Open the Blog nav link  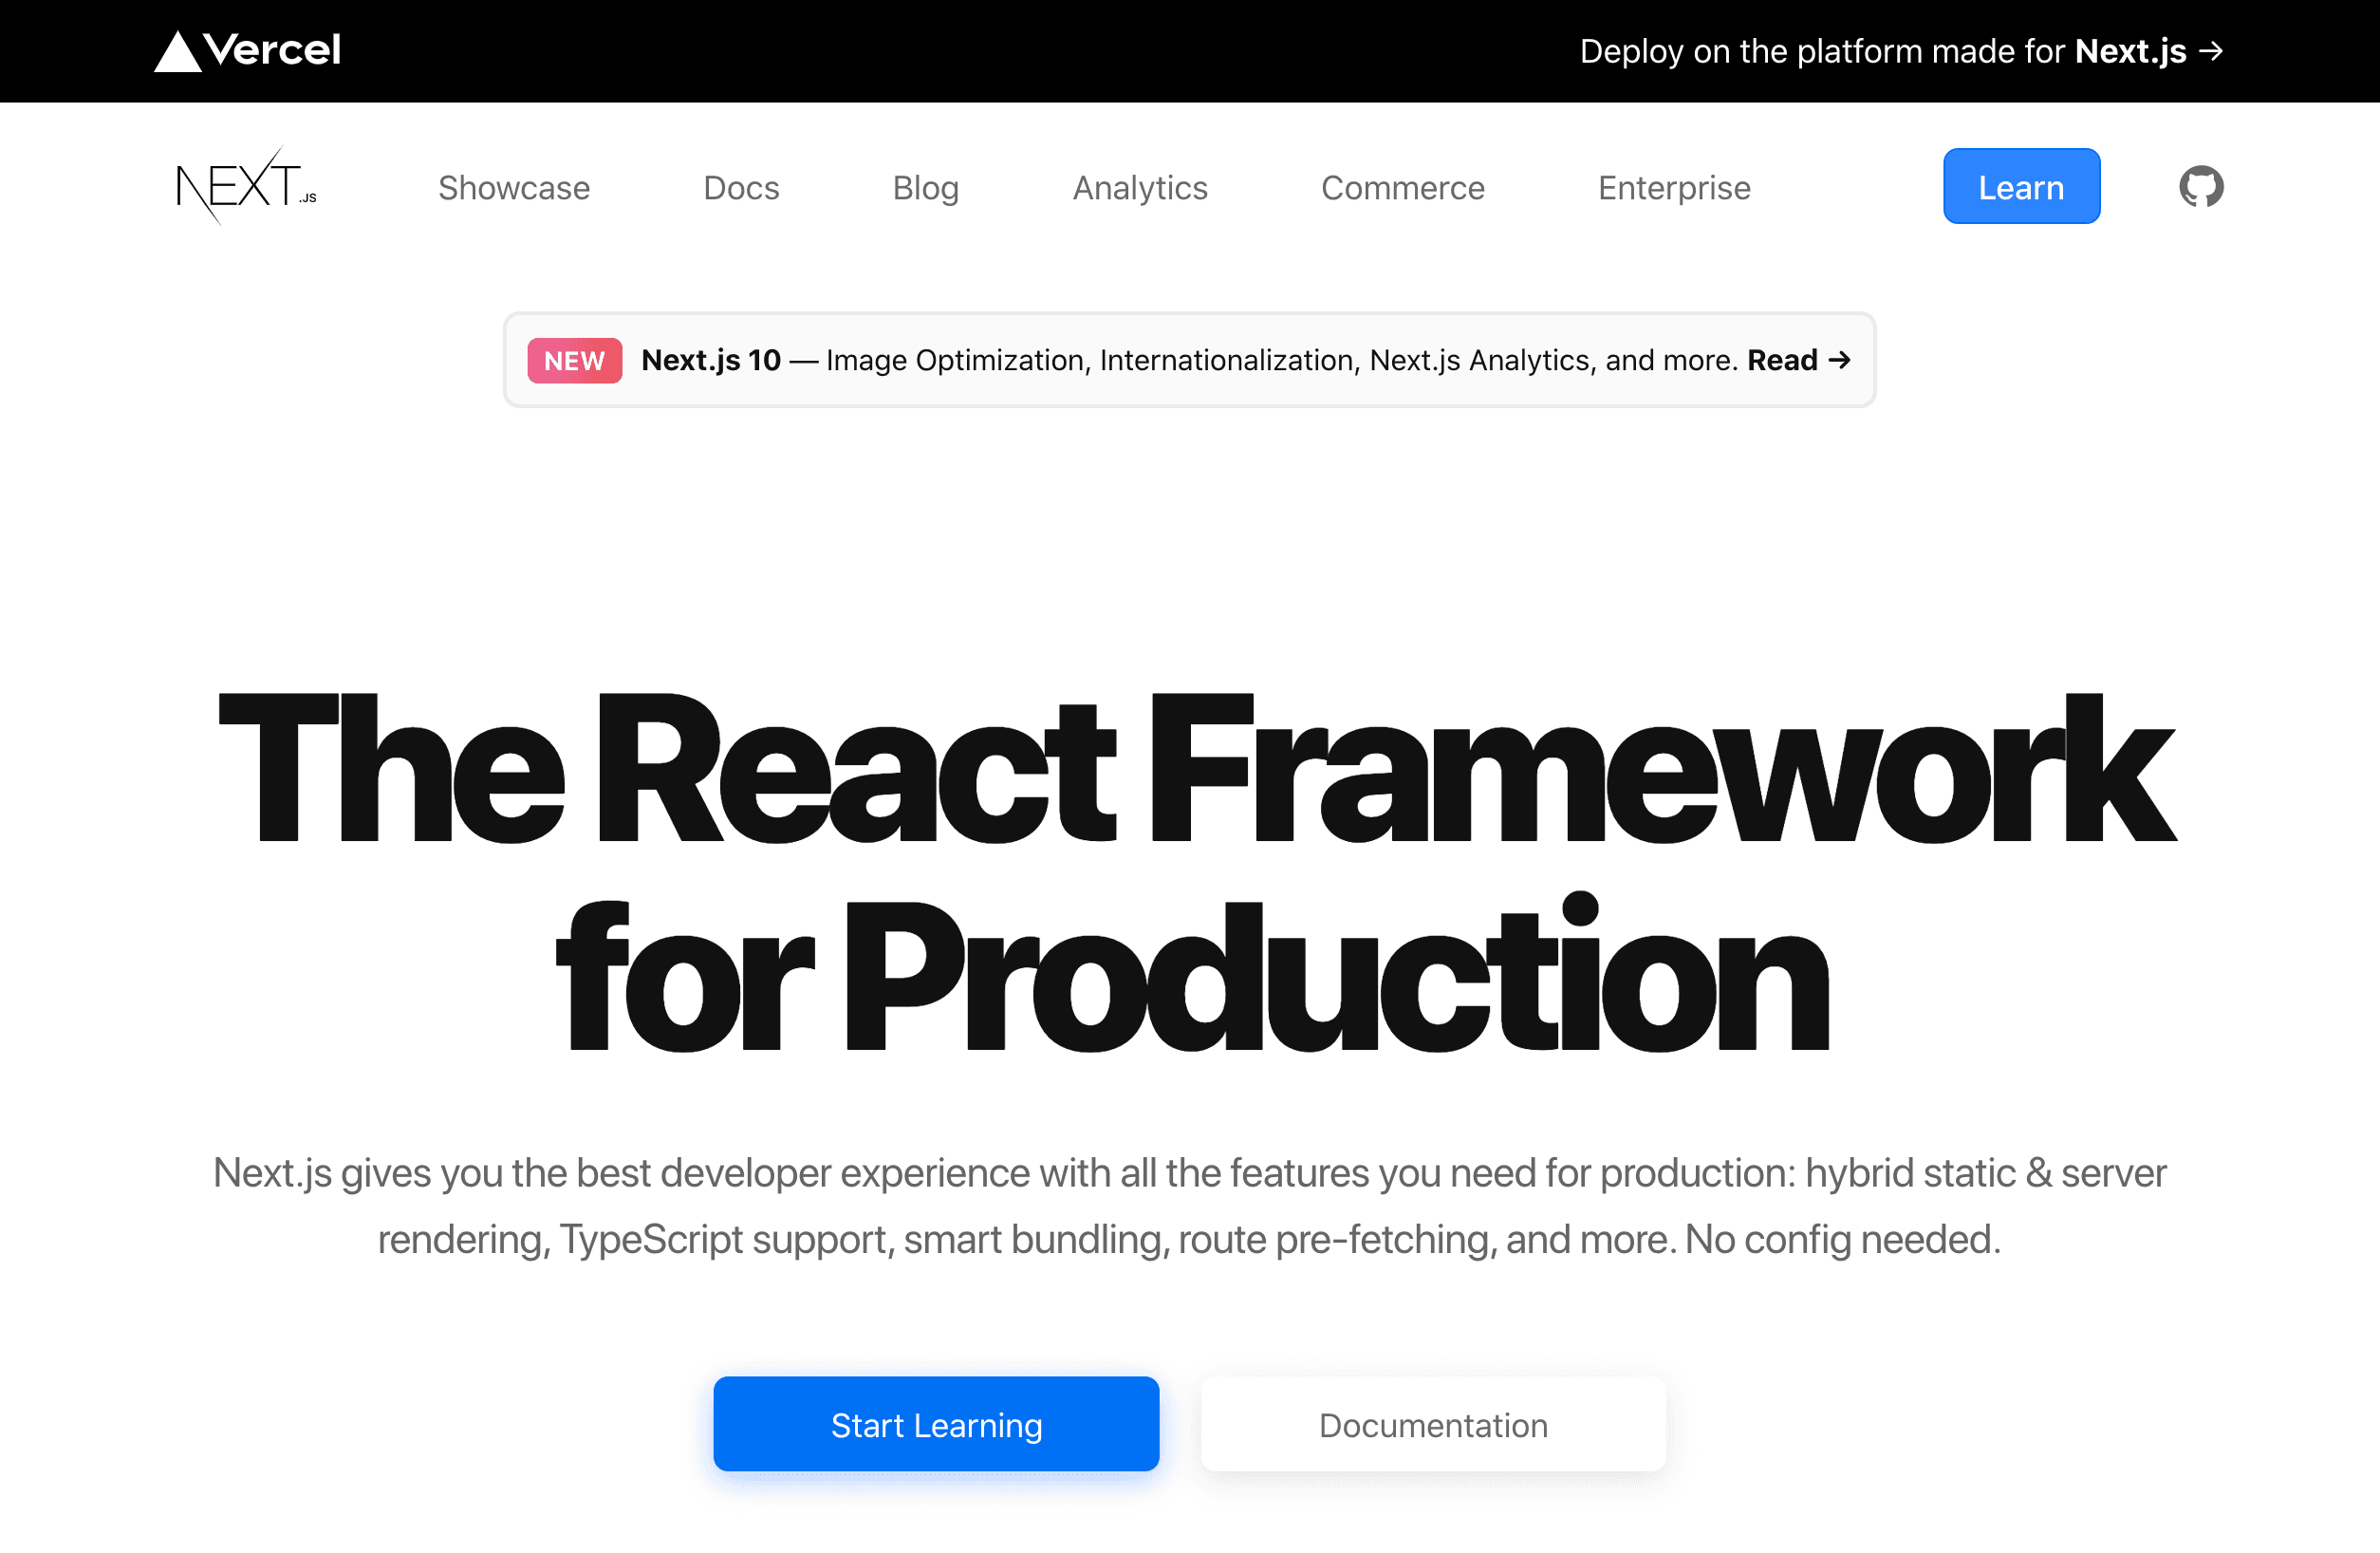925,188
